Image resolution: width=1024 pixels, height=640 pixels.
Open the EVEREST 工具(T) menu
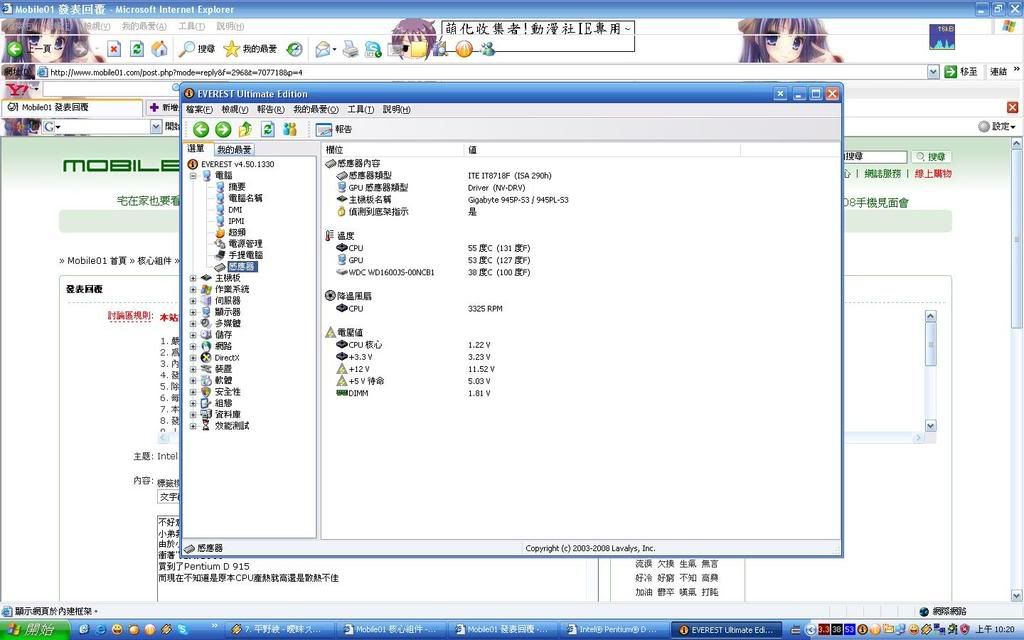tap(360, 110)
